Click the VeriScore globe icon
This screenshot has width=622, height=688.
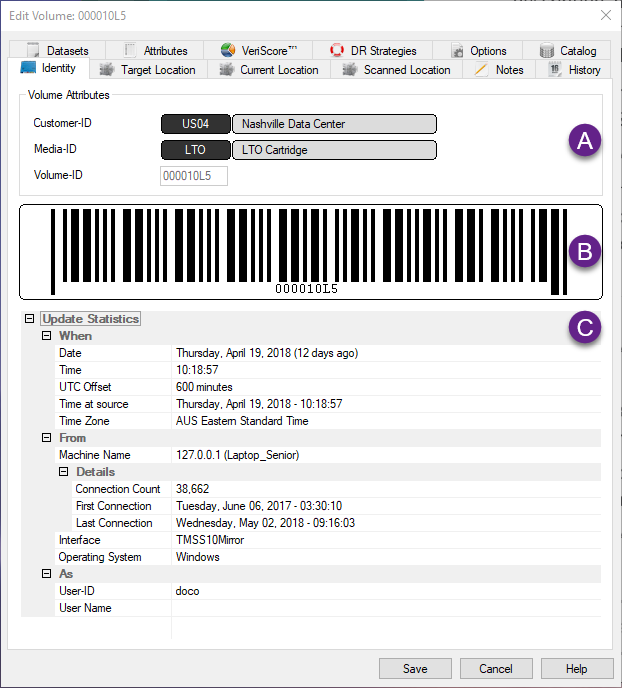click(228, 50)
